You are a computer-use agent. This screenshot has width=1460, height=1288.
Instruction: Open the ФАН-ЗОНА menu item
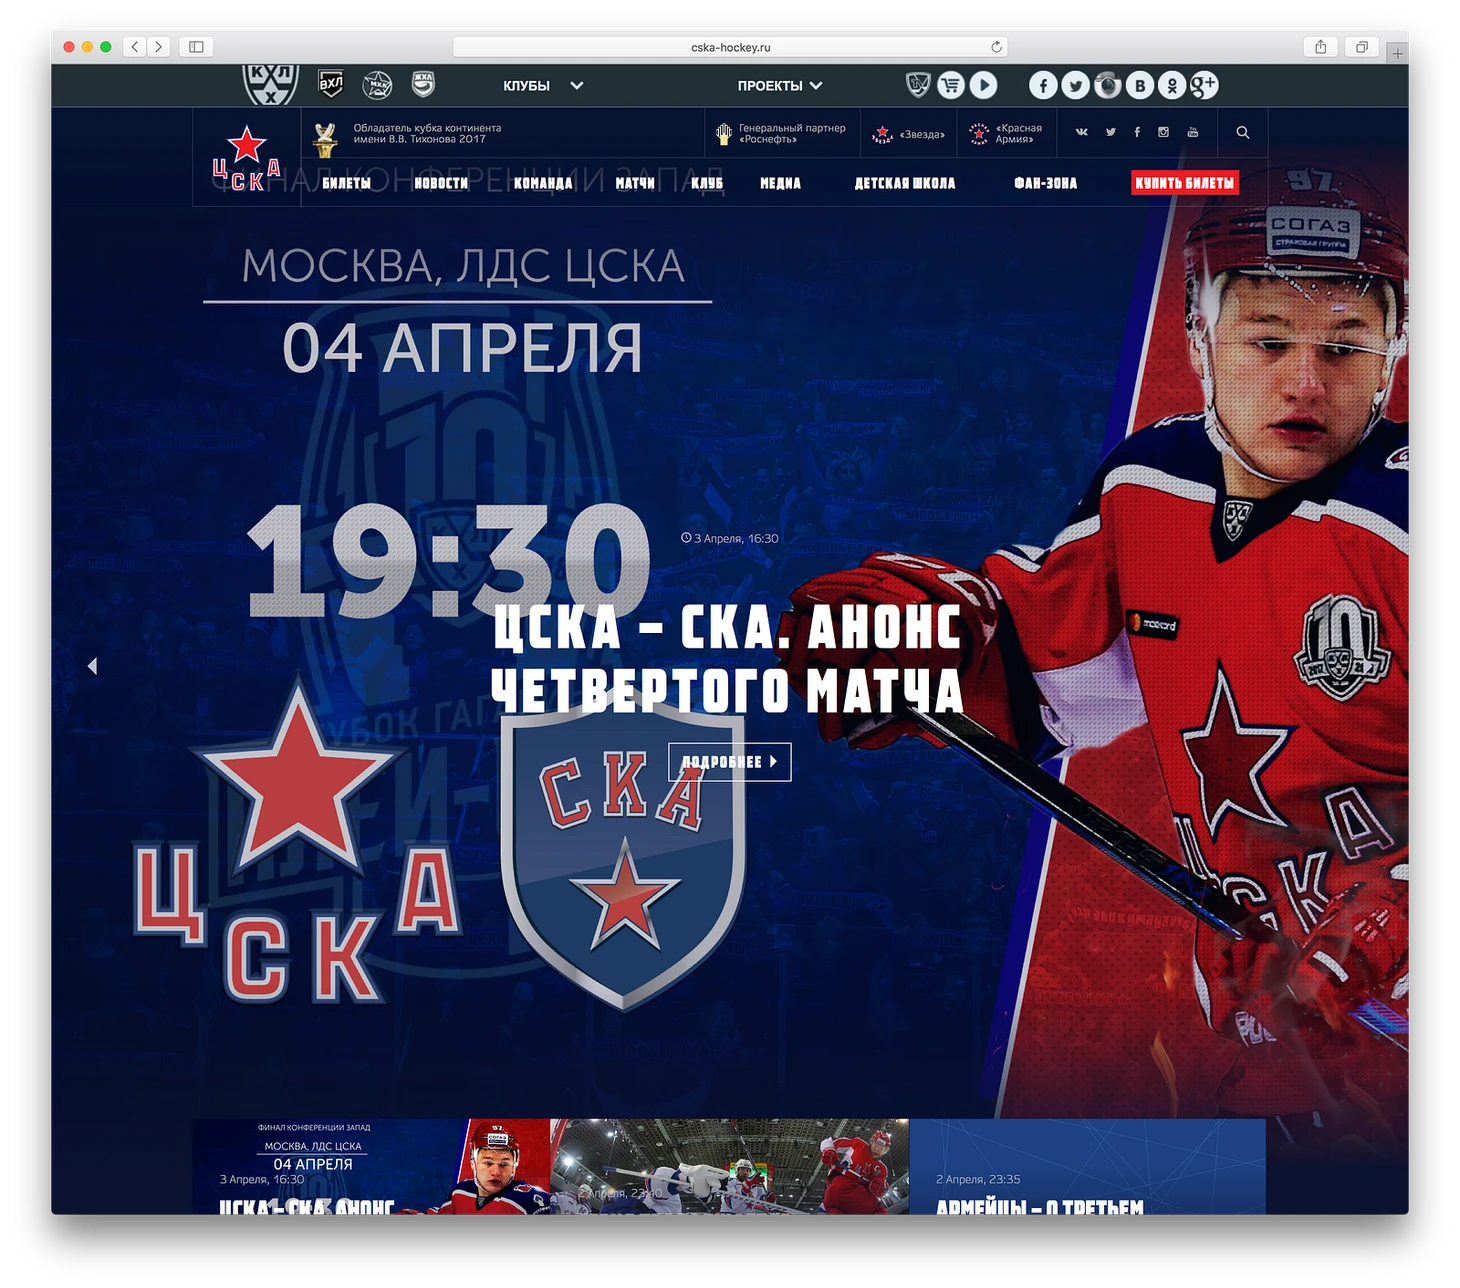1046,183
